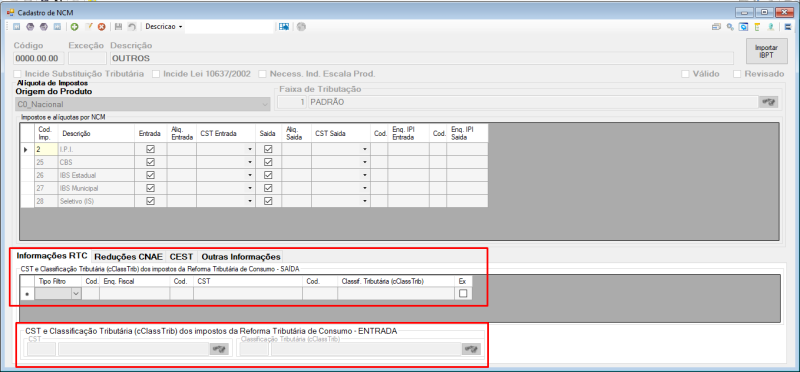The height and width of the screenshot is (372, 800).
Task: Open CST Entrada dropdown for Seletivo (IS)
Action: (250, 201)
